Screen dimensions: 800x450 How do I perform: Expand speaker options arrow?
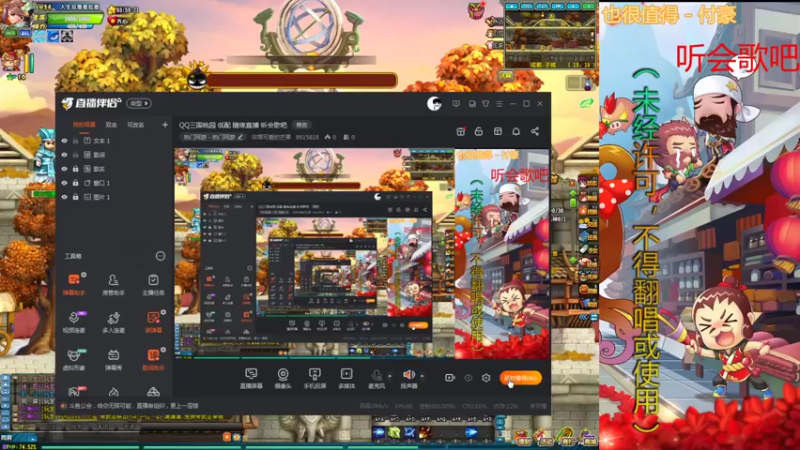(422, 377)
